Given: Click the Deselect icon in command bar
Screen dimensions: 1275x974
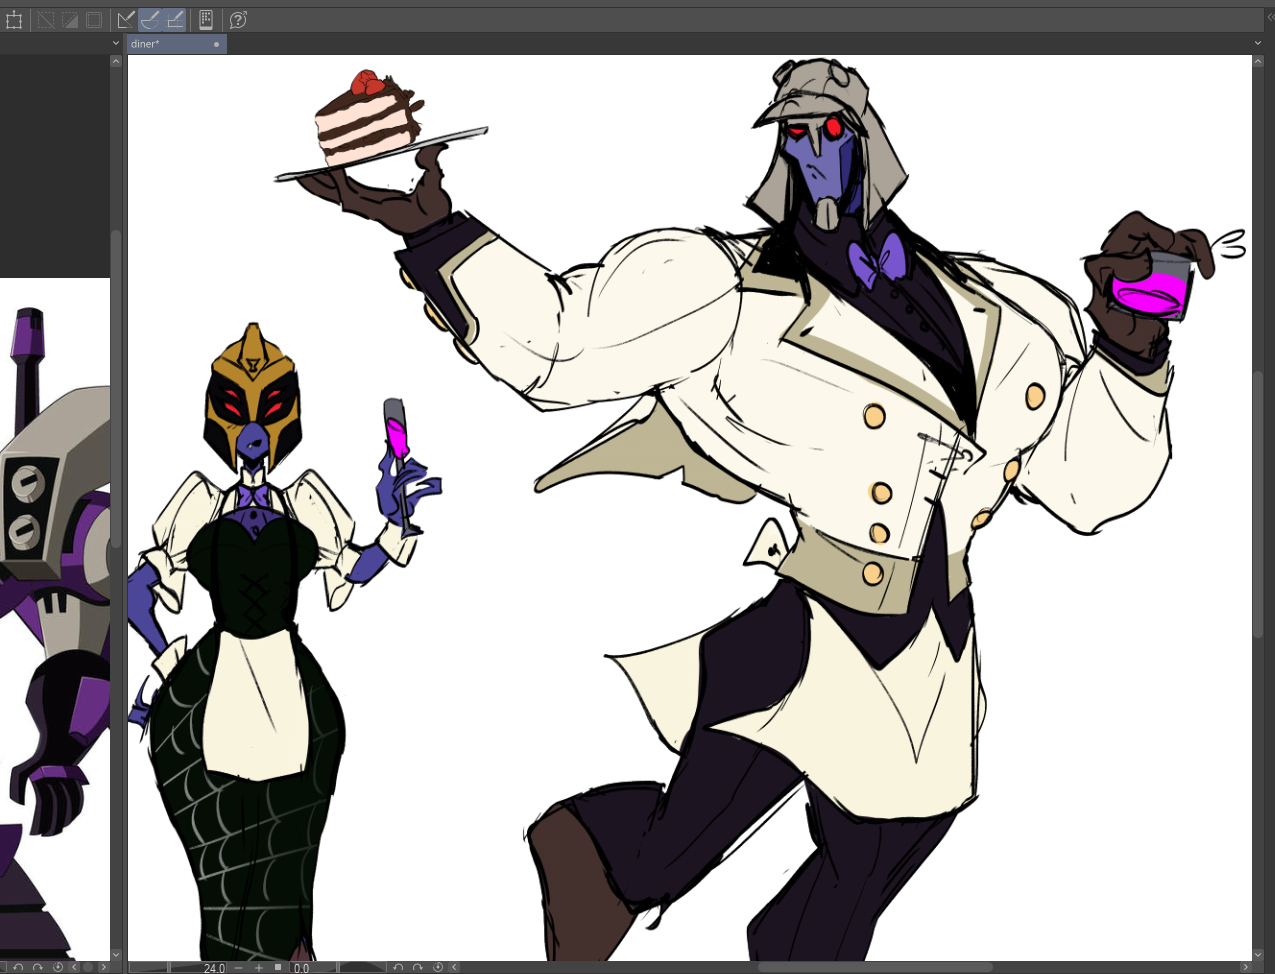Looking at the screenshot, I should [46, 20].
